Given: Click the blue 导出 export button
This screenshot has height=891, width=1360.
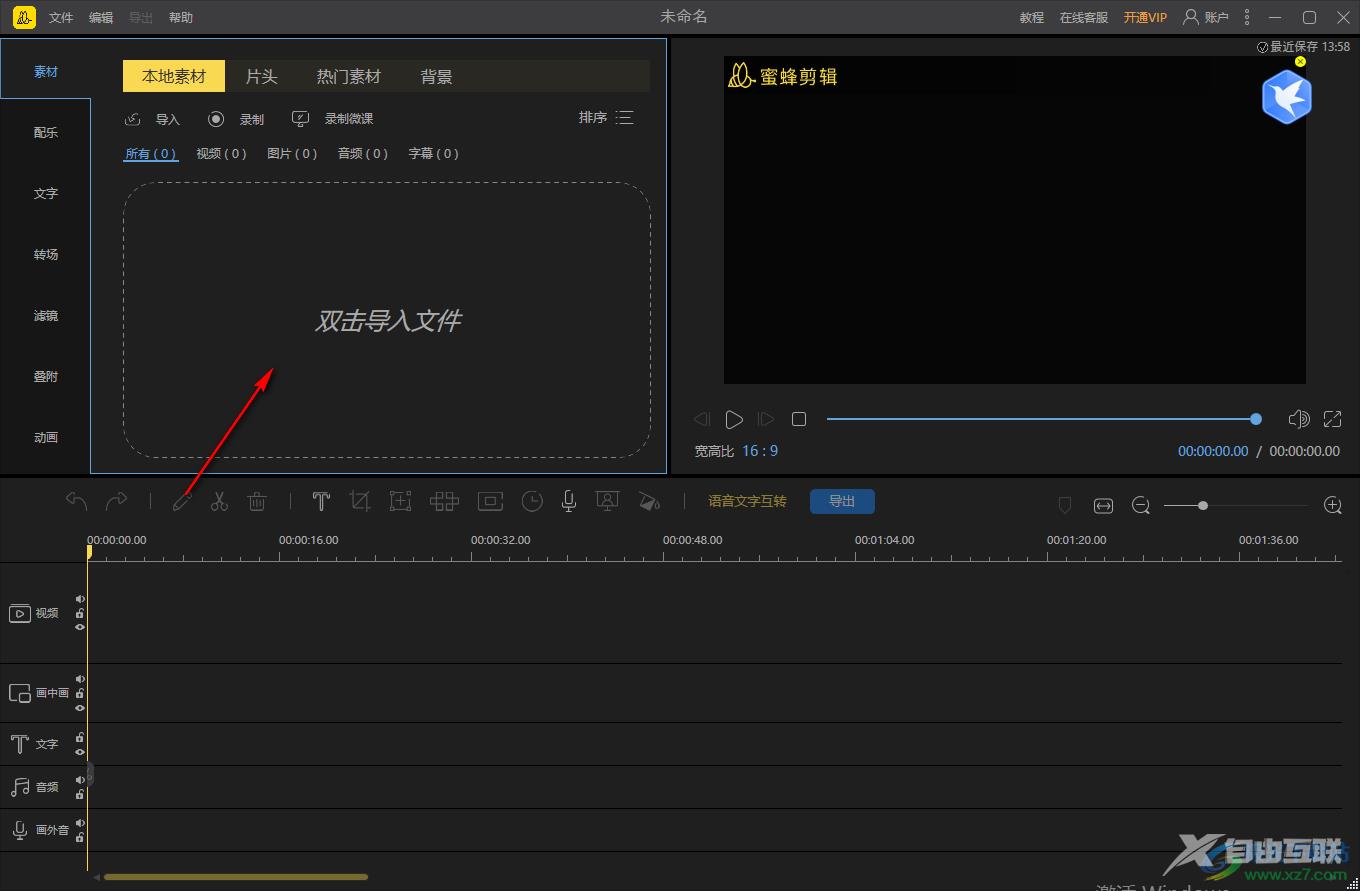Looking at the screenshot, I should pyautogui.click(x=842, y=501).
